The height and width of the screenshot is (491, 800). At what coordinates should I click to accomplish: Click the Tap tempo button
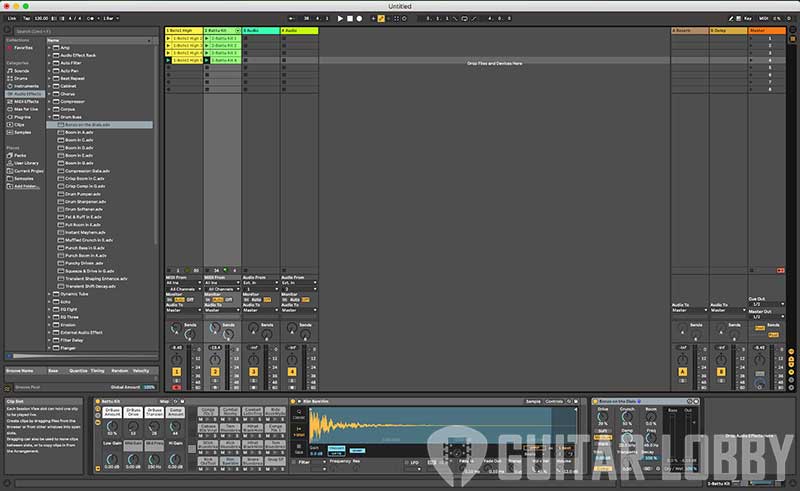(26, 18)
